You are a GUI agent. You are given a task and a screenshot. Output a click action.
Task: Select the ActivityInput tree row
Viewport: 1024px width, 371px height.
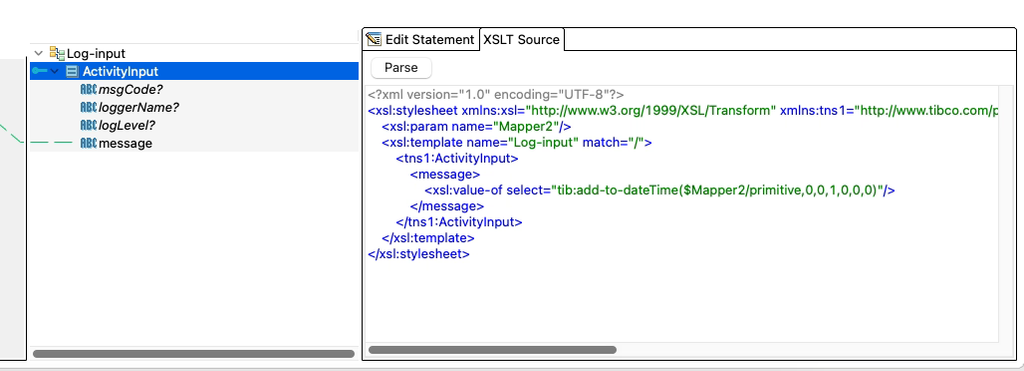pos(195,72)
